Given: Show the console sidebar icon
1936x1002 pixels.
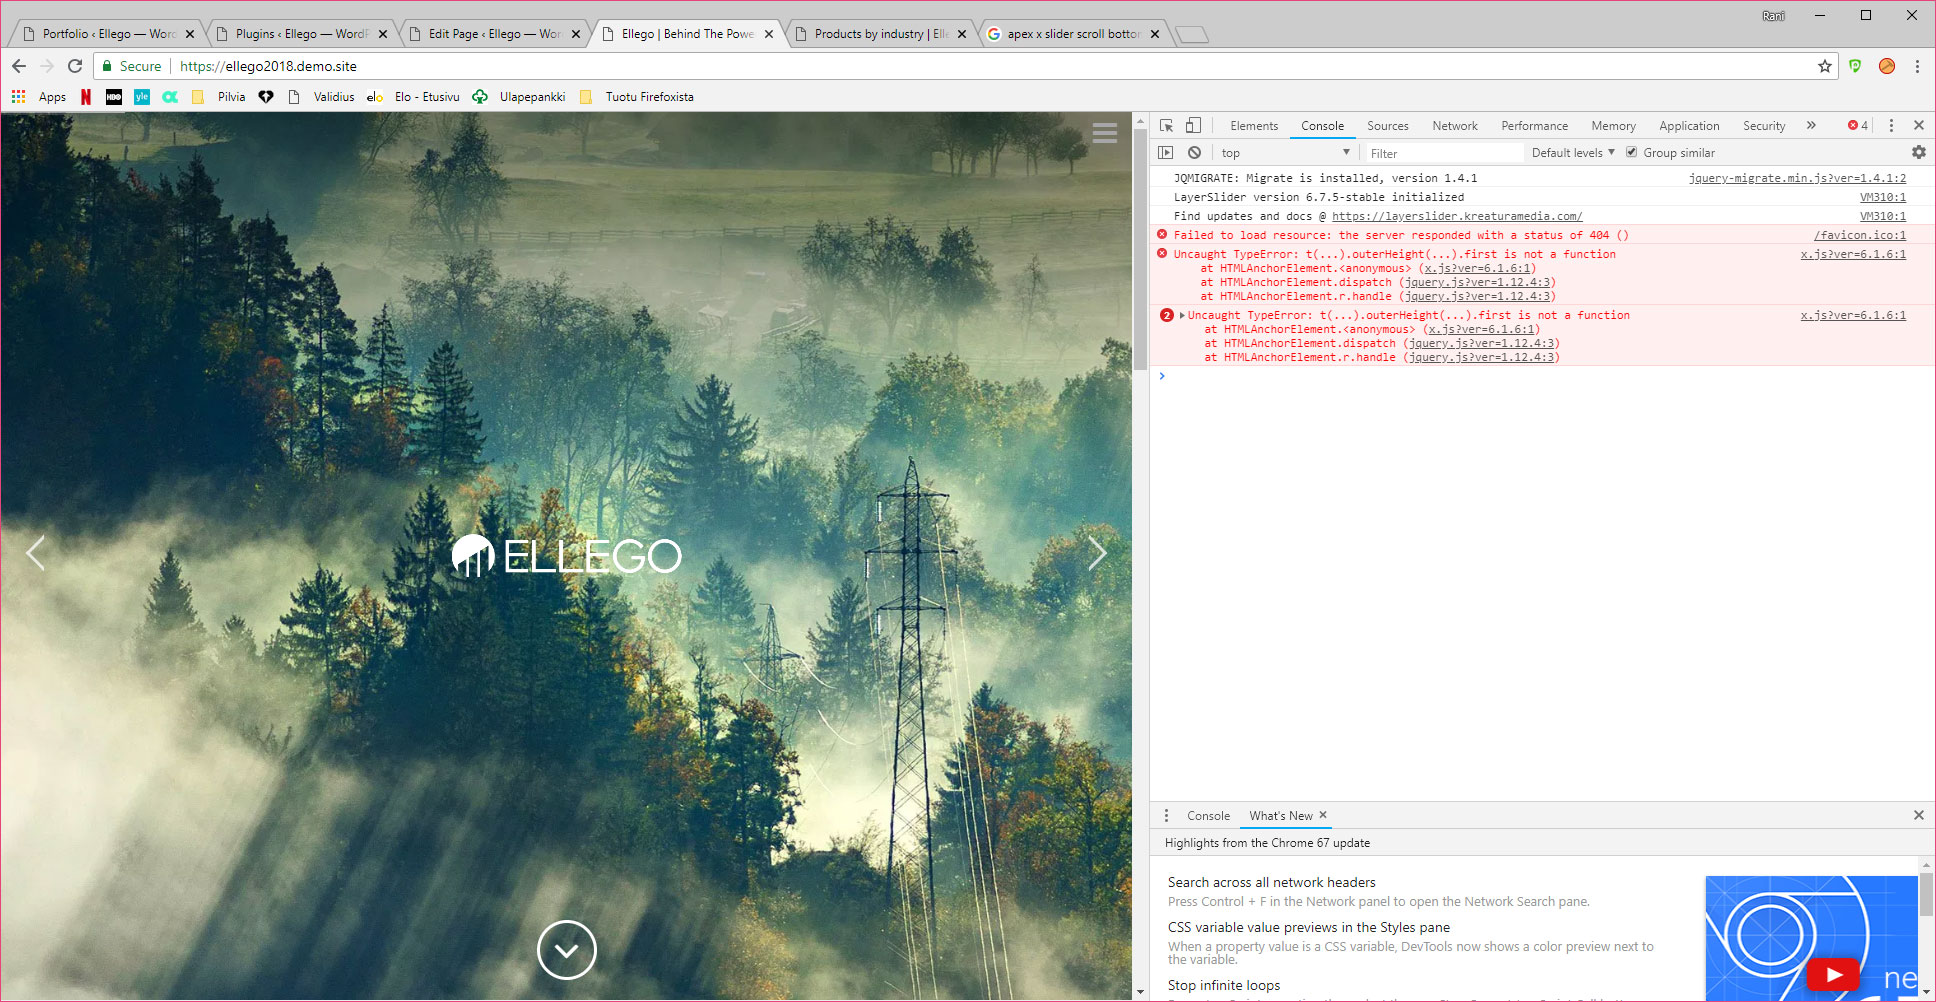Looking at the screenshot, I should point(1166,152).
